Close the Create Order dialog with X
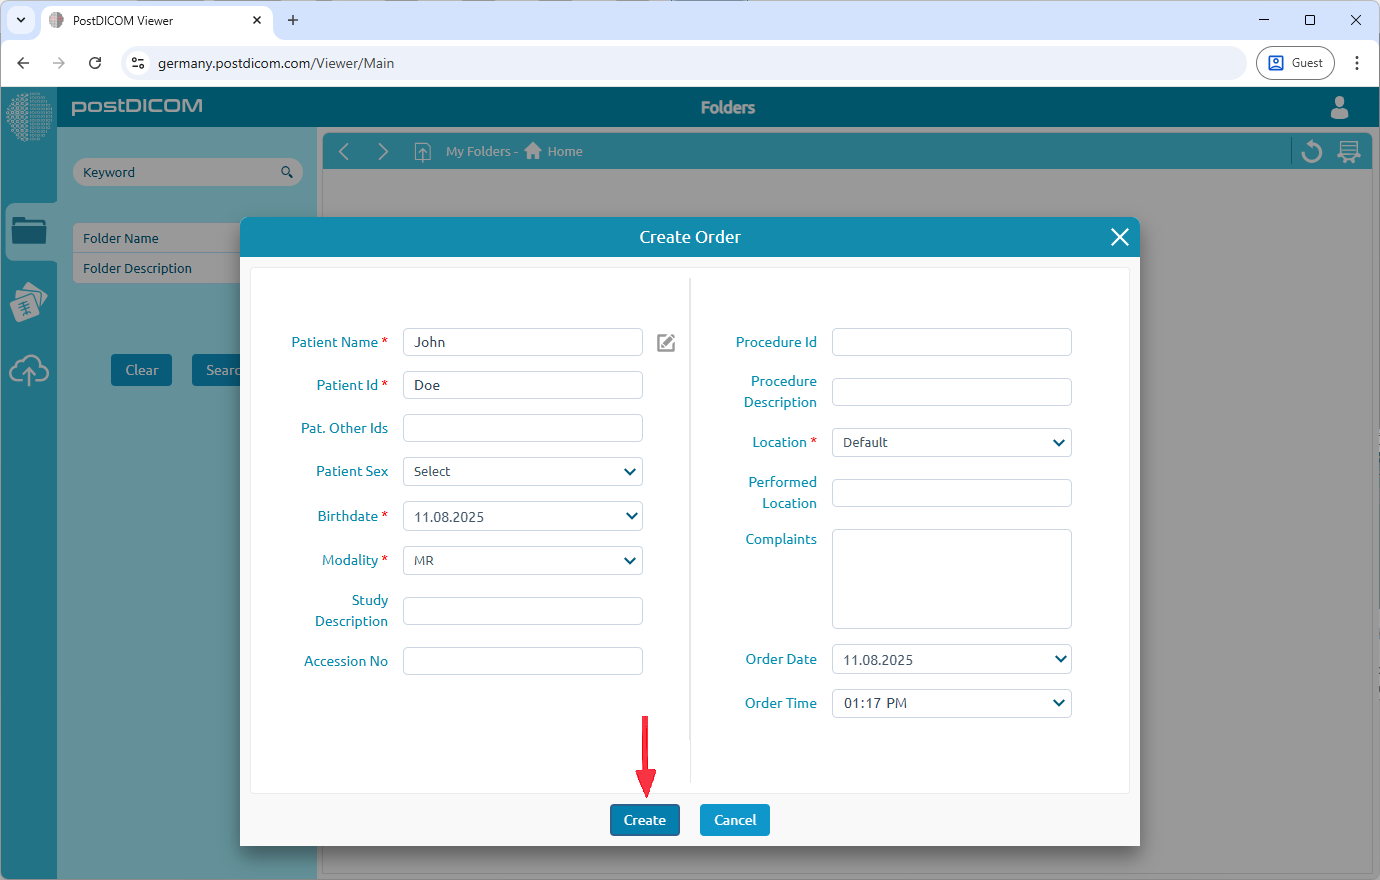The height and width of the screenshot is (880, 1380). [x=1119, y=237]
